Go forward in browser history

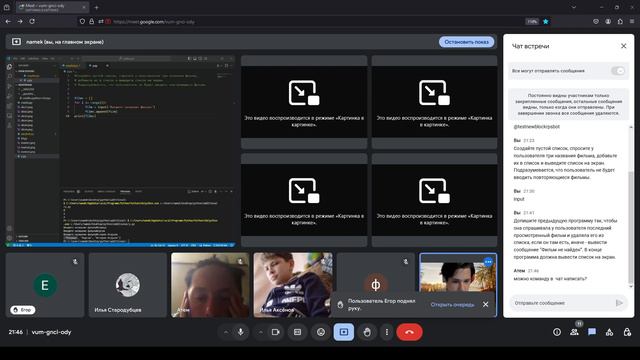point(20,21)
